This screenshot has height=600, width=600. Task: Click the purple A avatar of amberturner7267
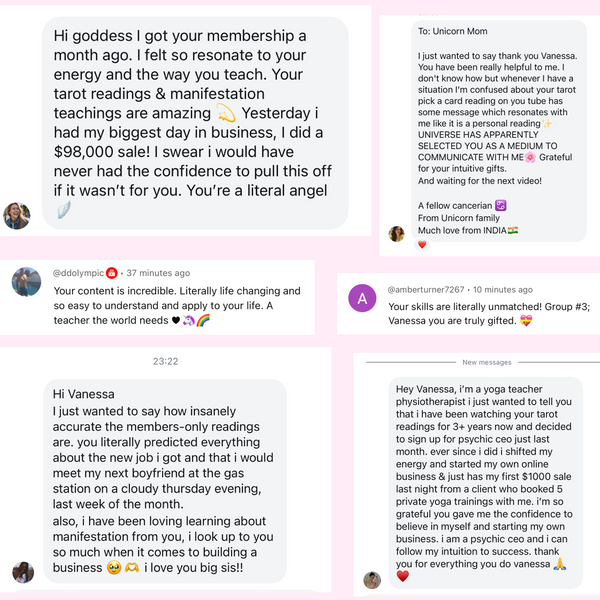[362, 298]
